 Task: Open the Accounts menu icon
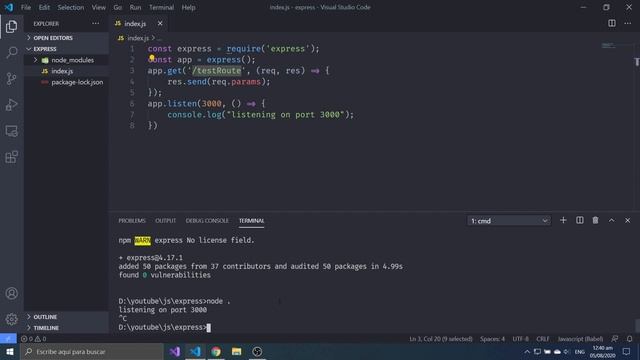[11, 293]
